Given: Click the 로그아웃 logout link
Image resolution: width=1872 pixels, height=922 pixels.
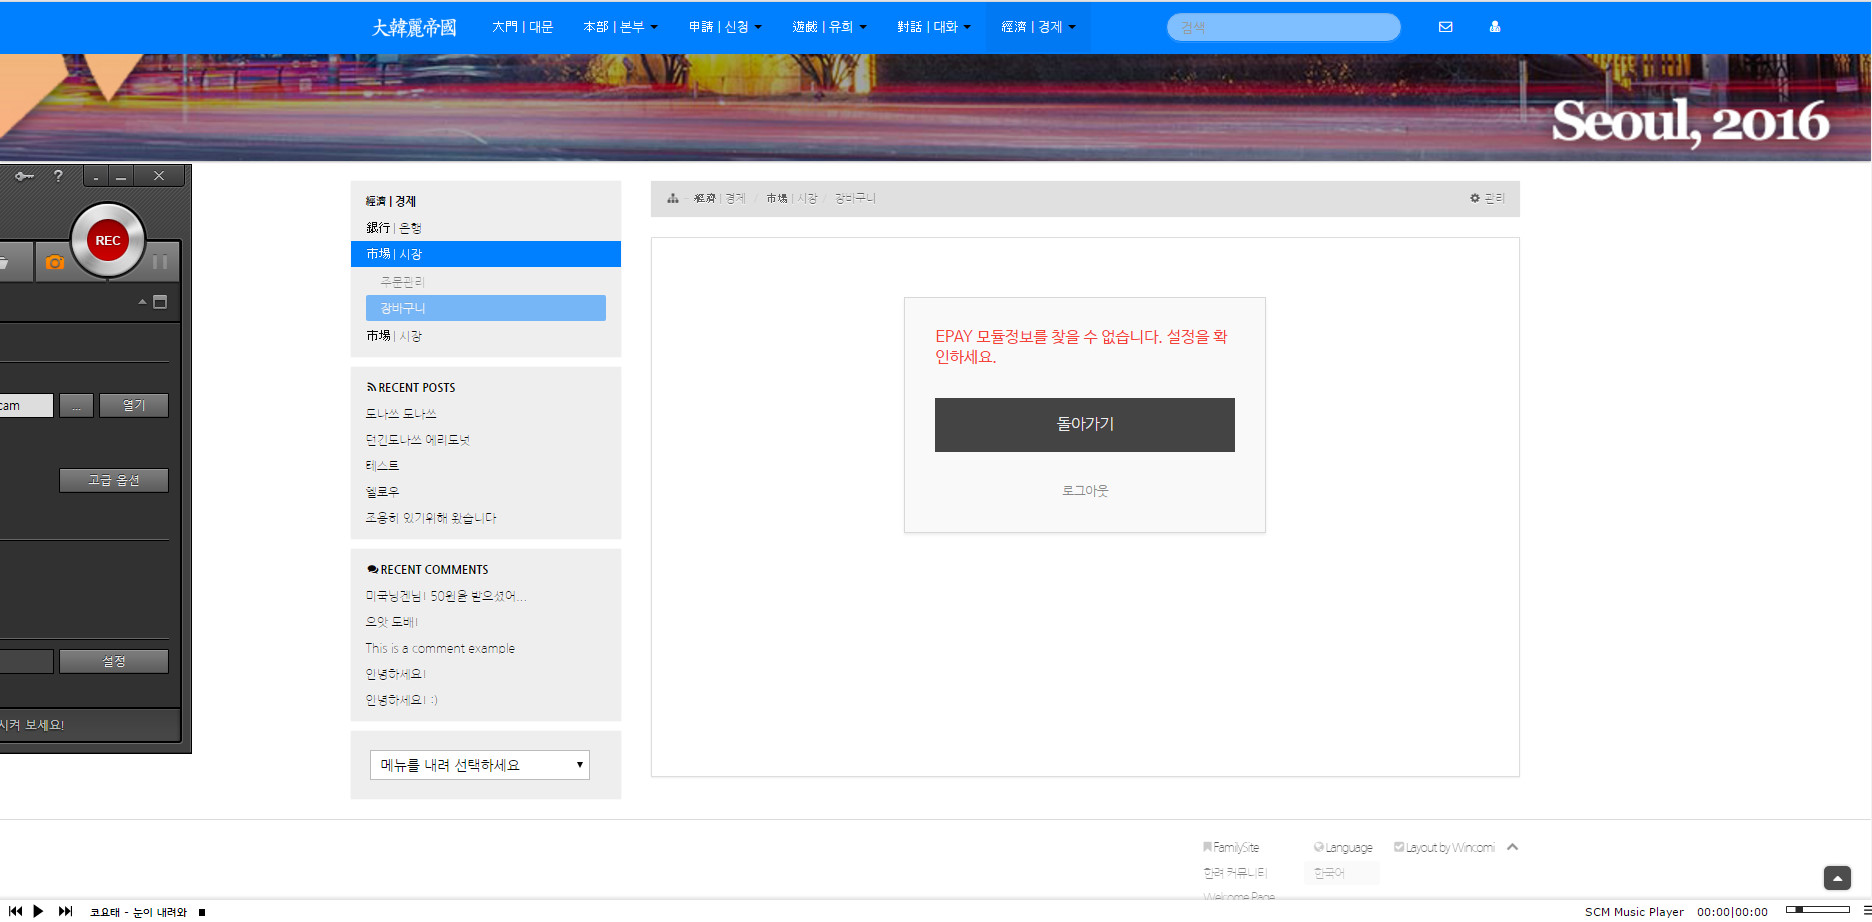Looking at the screenshot, I should pos(1084,491).
